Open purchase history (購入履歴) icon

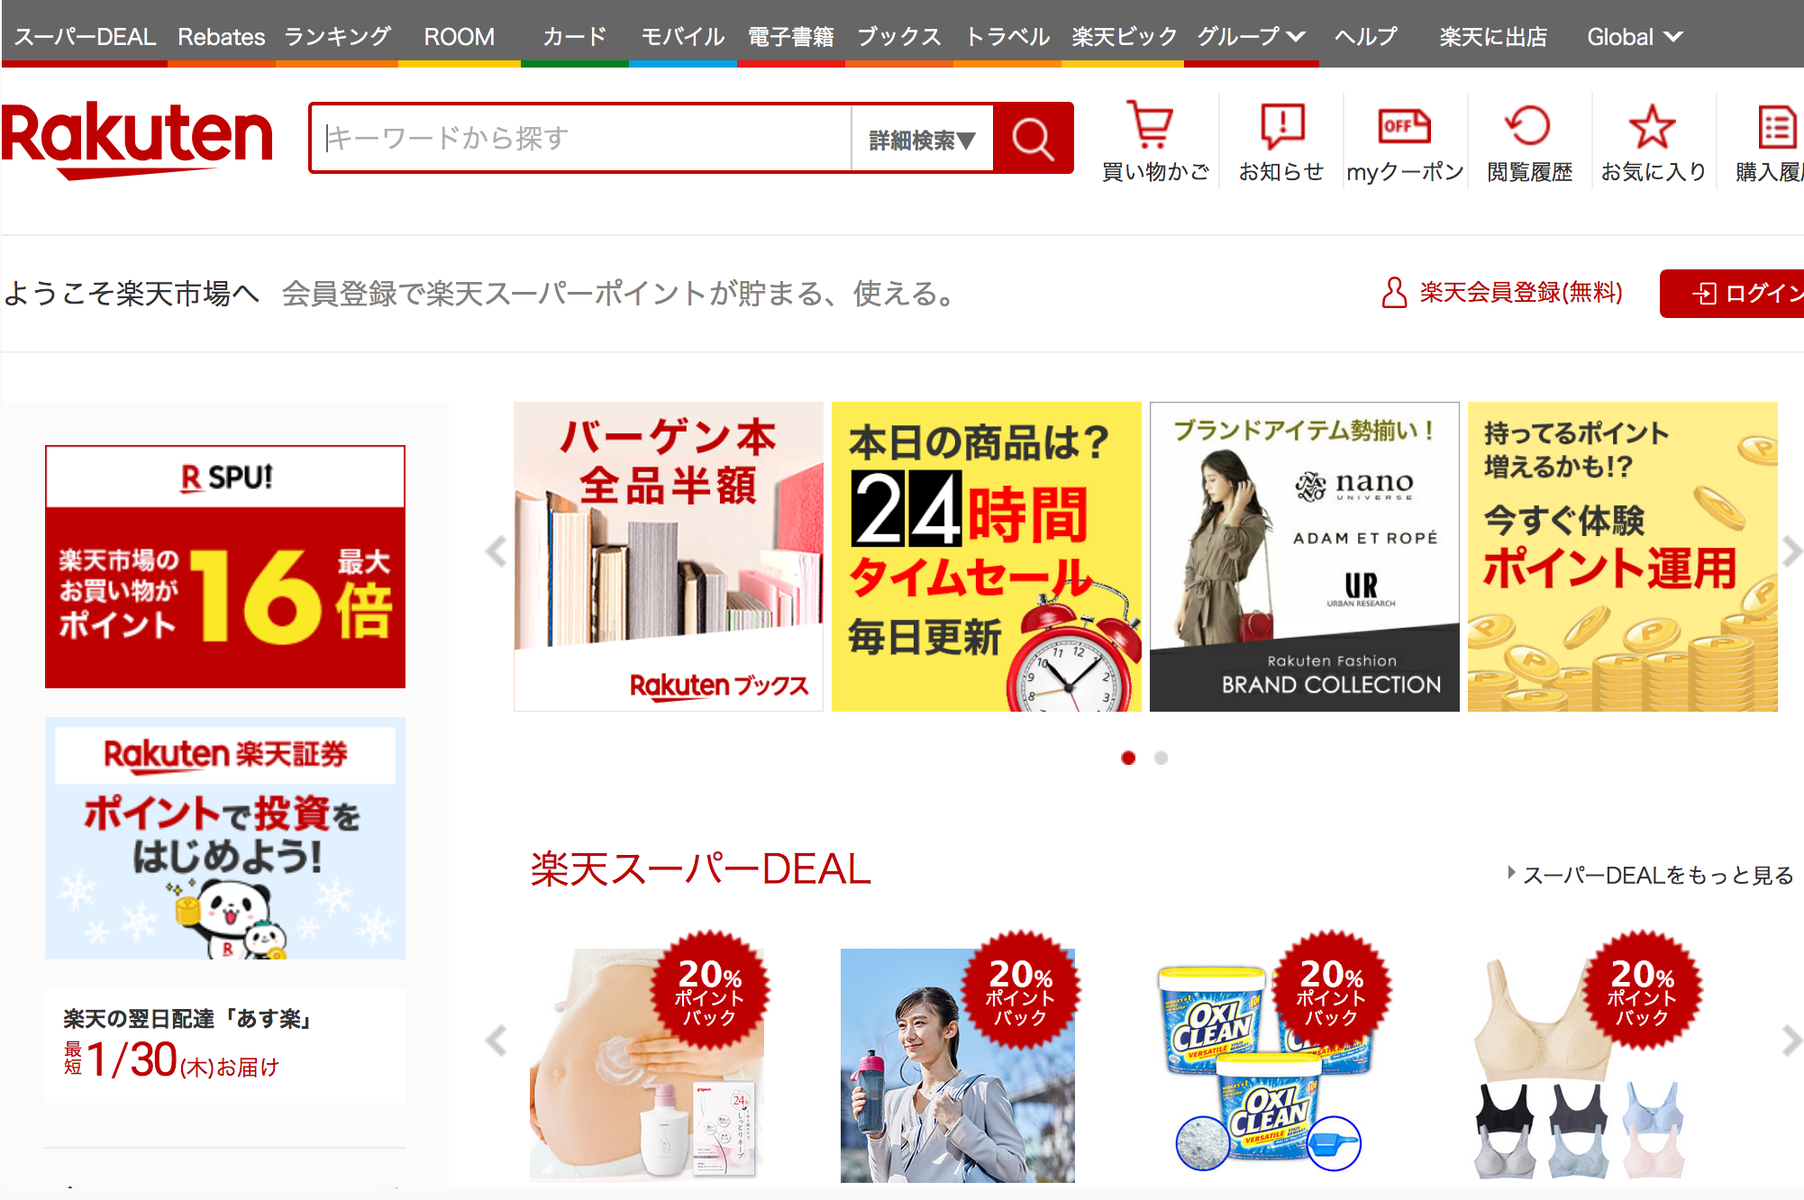1772,141
